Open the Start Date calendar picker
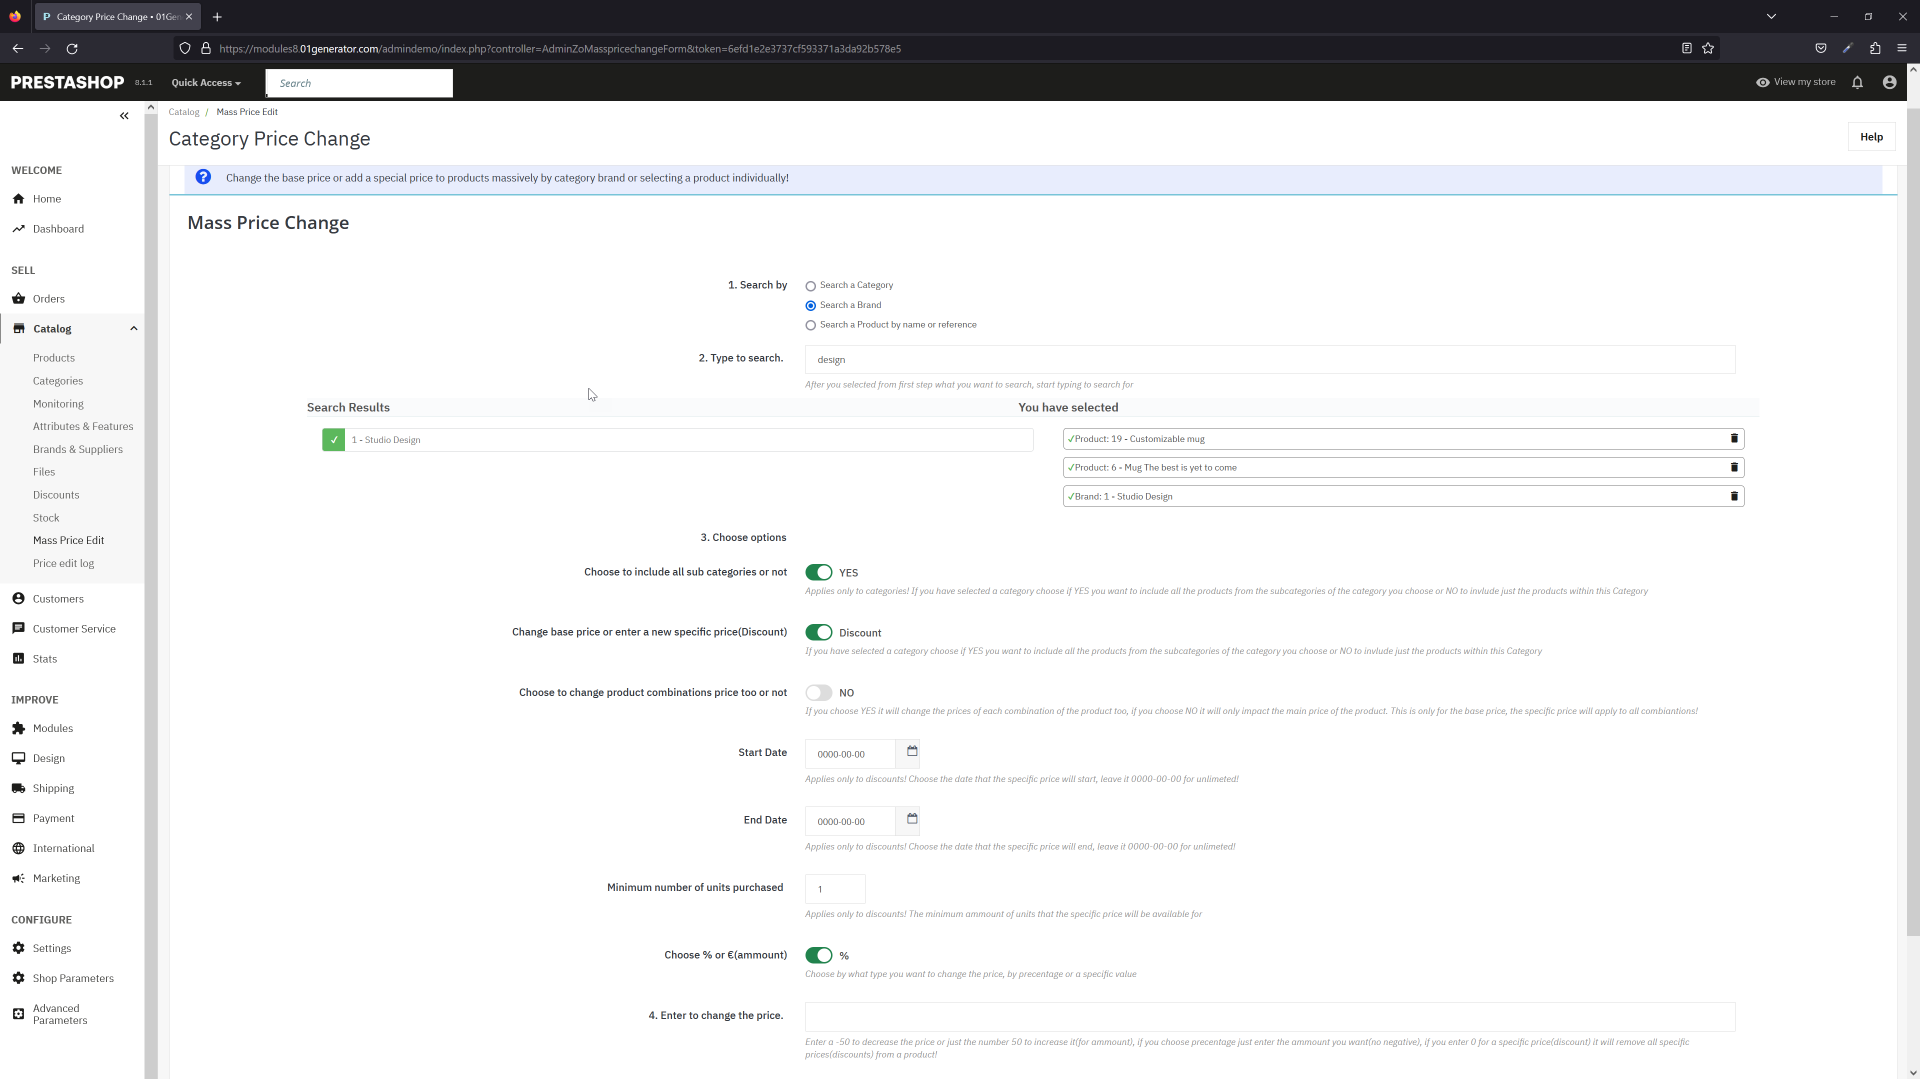 point(911,752)
